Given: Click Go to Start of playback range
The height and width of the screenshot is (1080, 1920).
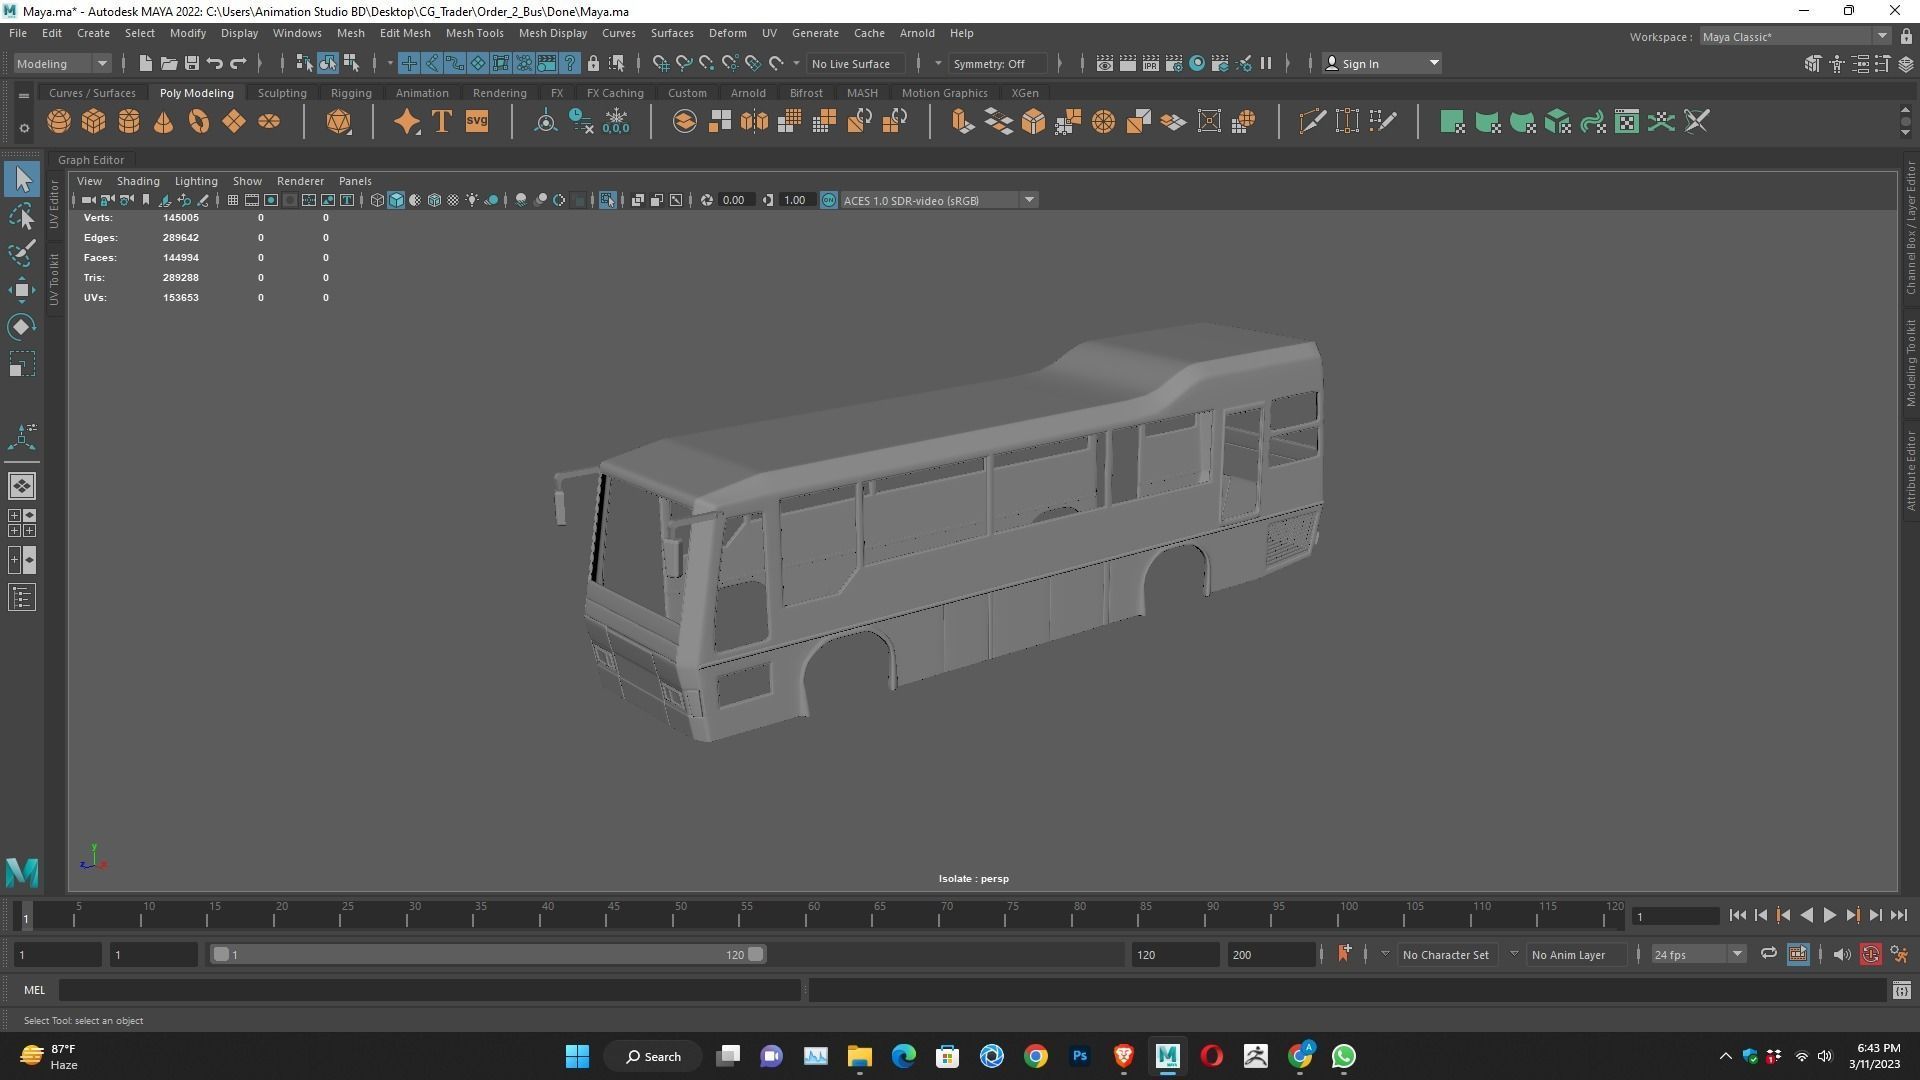Looking at the screenshot, I should [x=1737, y=915].
